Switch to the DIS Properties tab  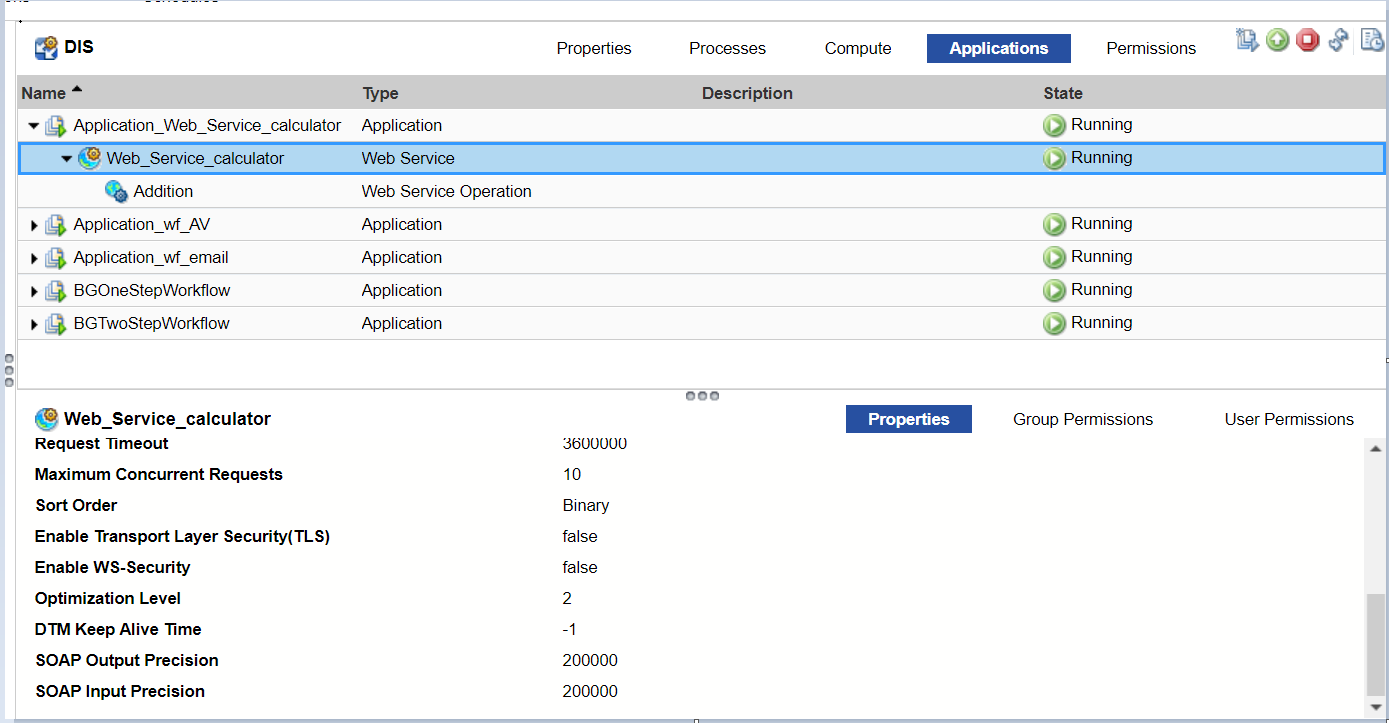click(x=594, y=48)
